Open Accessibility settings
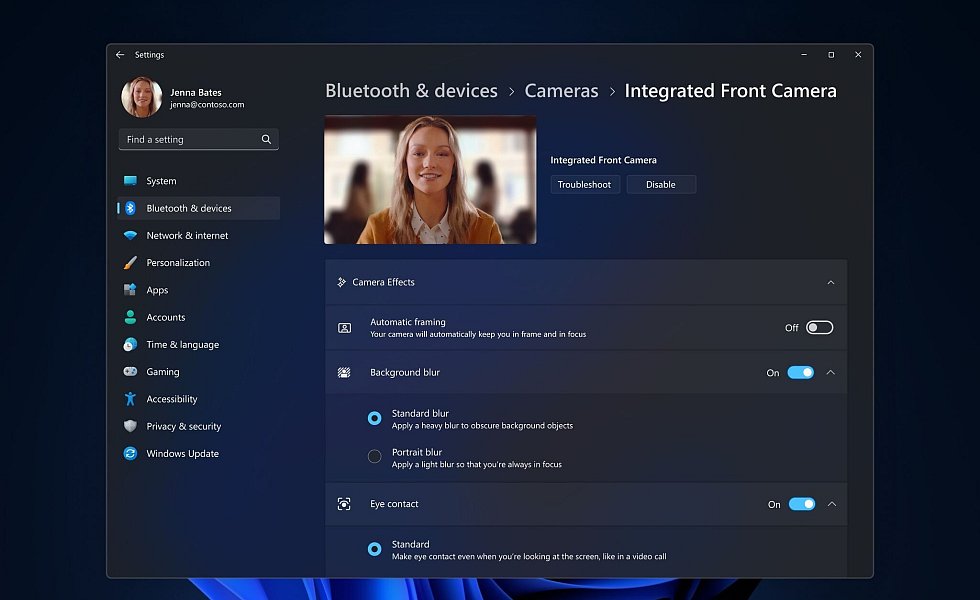 tap(199, 399)
